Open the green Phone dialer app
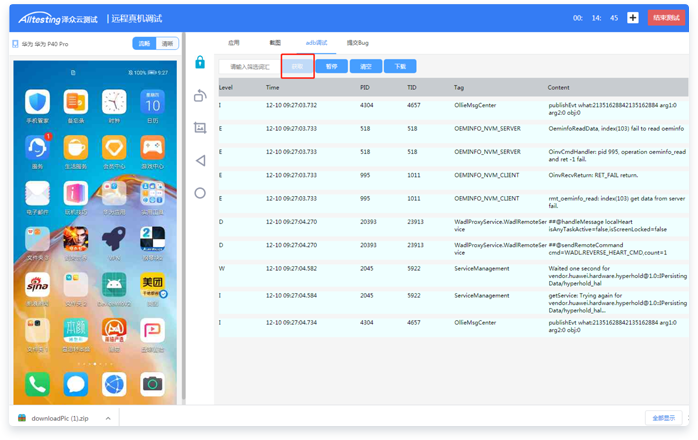Screen dimensions: 698x440 pyautogui.click(x=37, y=384)
